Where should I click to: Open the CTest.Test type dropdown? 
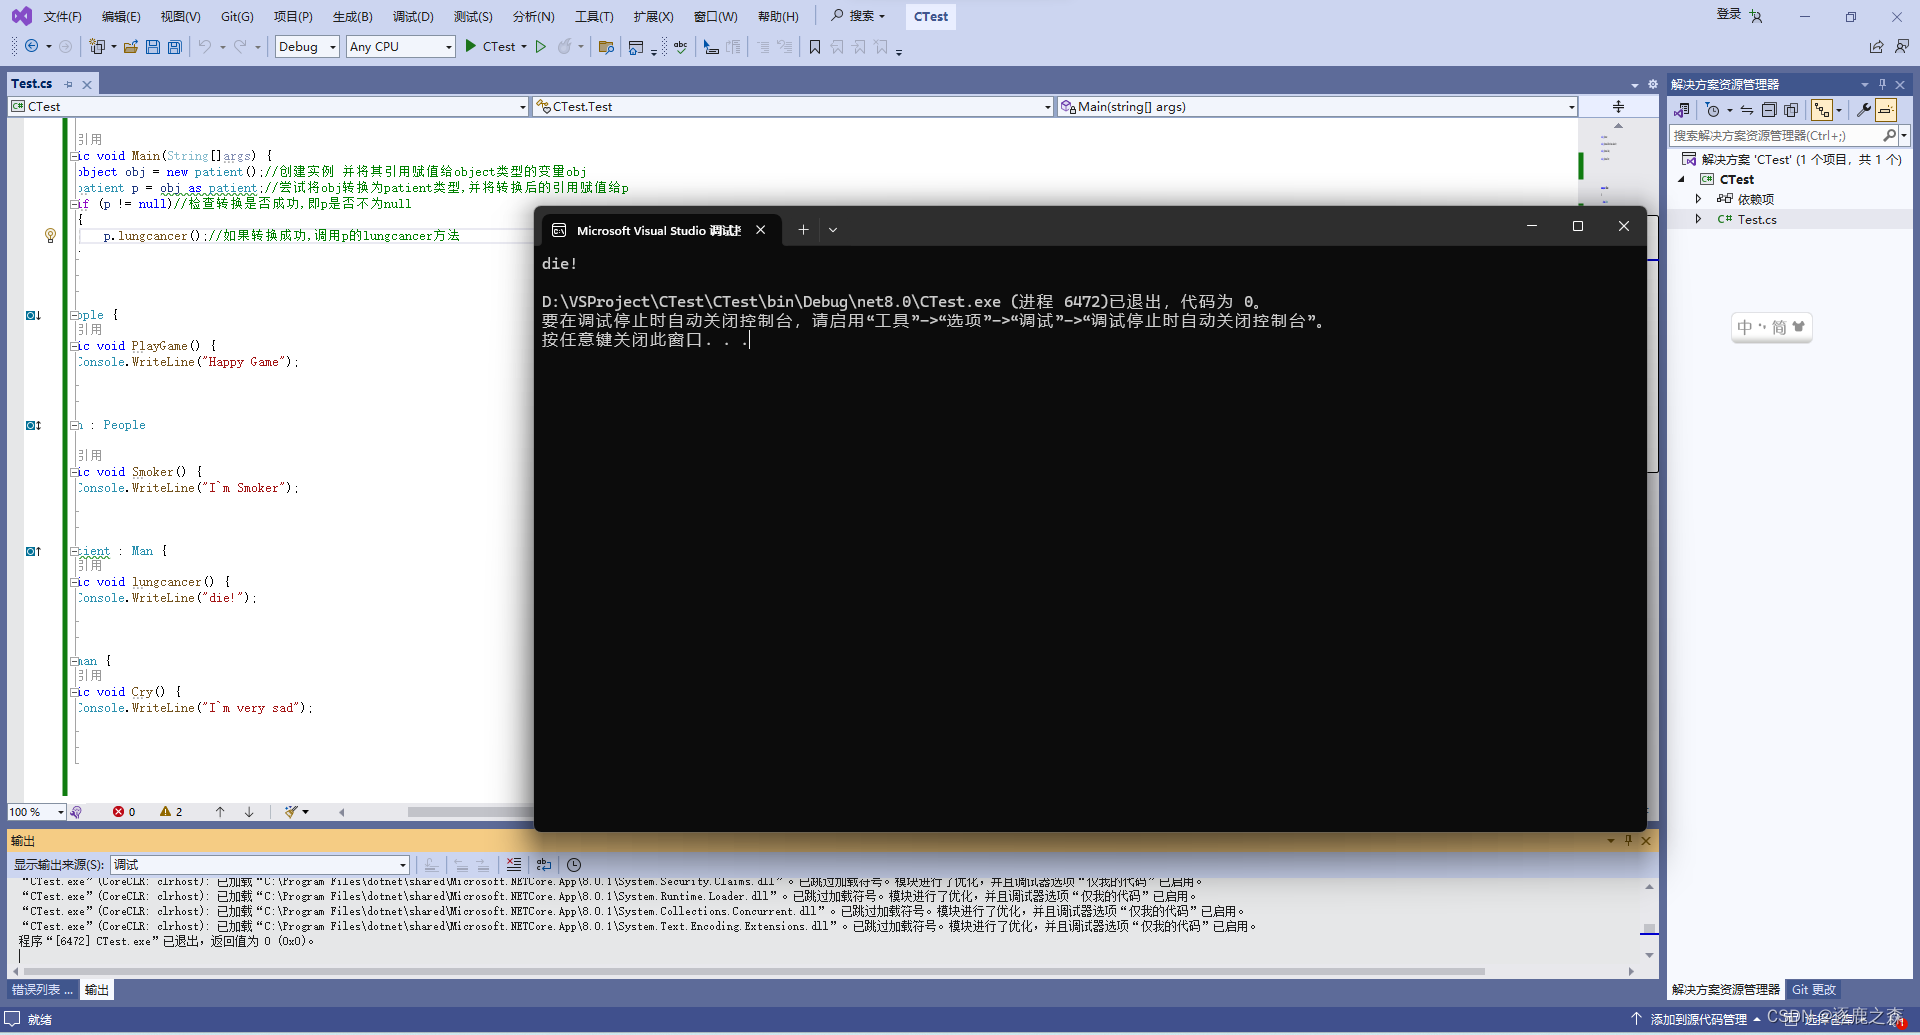tap(793, 107)
